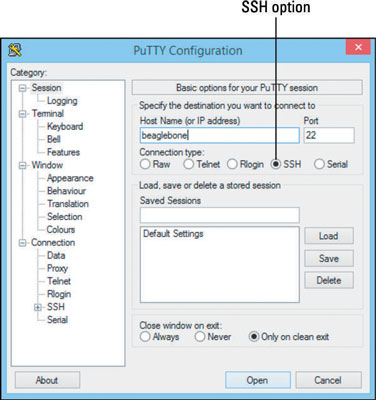
Task: Open the Window category
Action: pos(47,165)
